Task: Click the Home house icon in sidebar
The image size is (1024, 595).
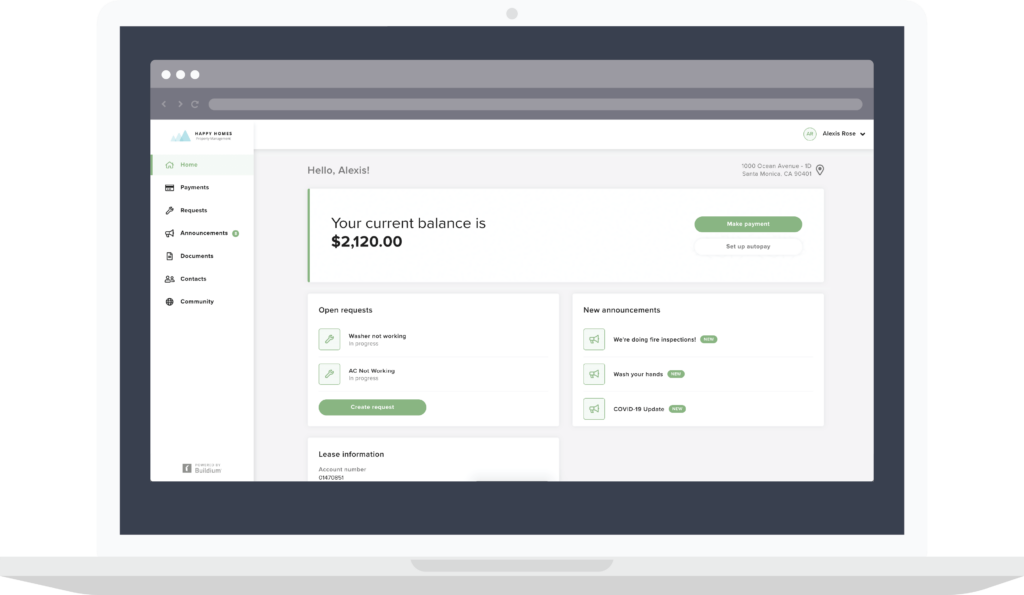Action: tap(170, 165)
